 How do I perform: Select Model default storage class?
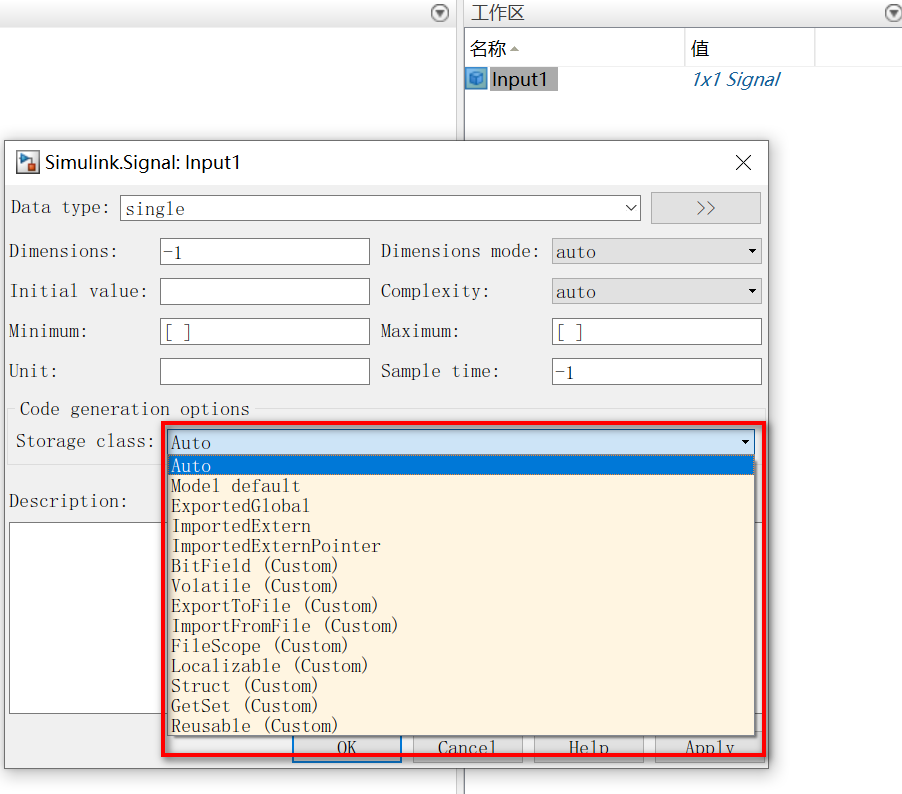[x=461, y=486]
